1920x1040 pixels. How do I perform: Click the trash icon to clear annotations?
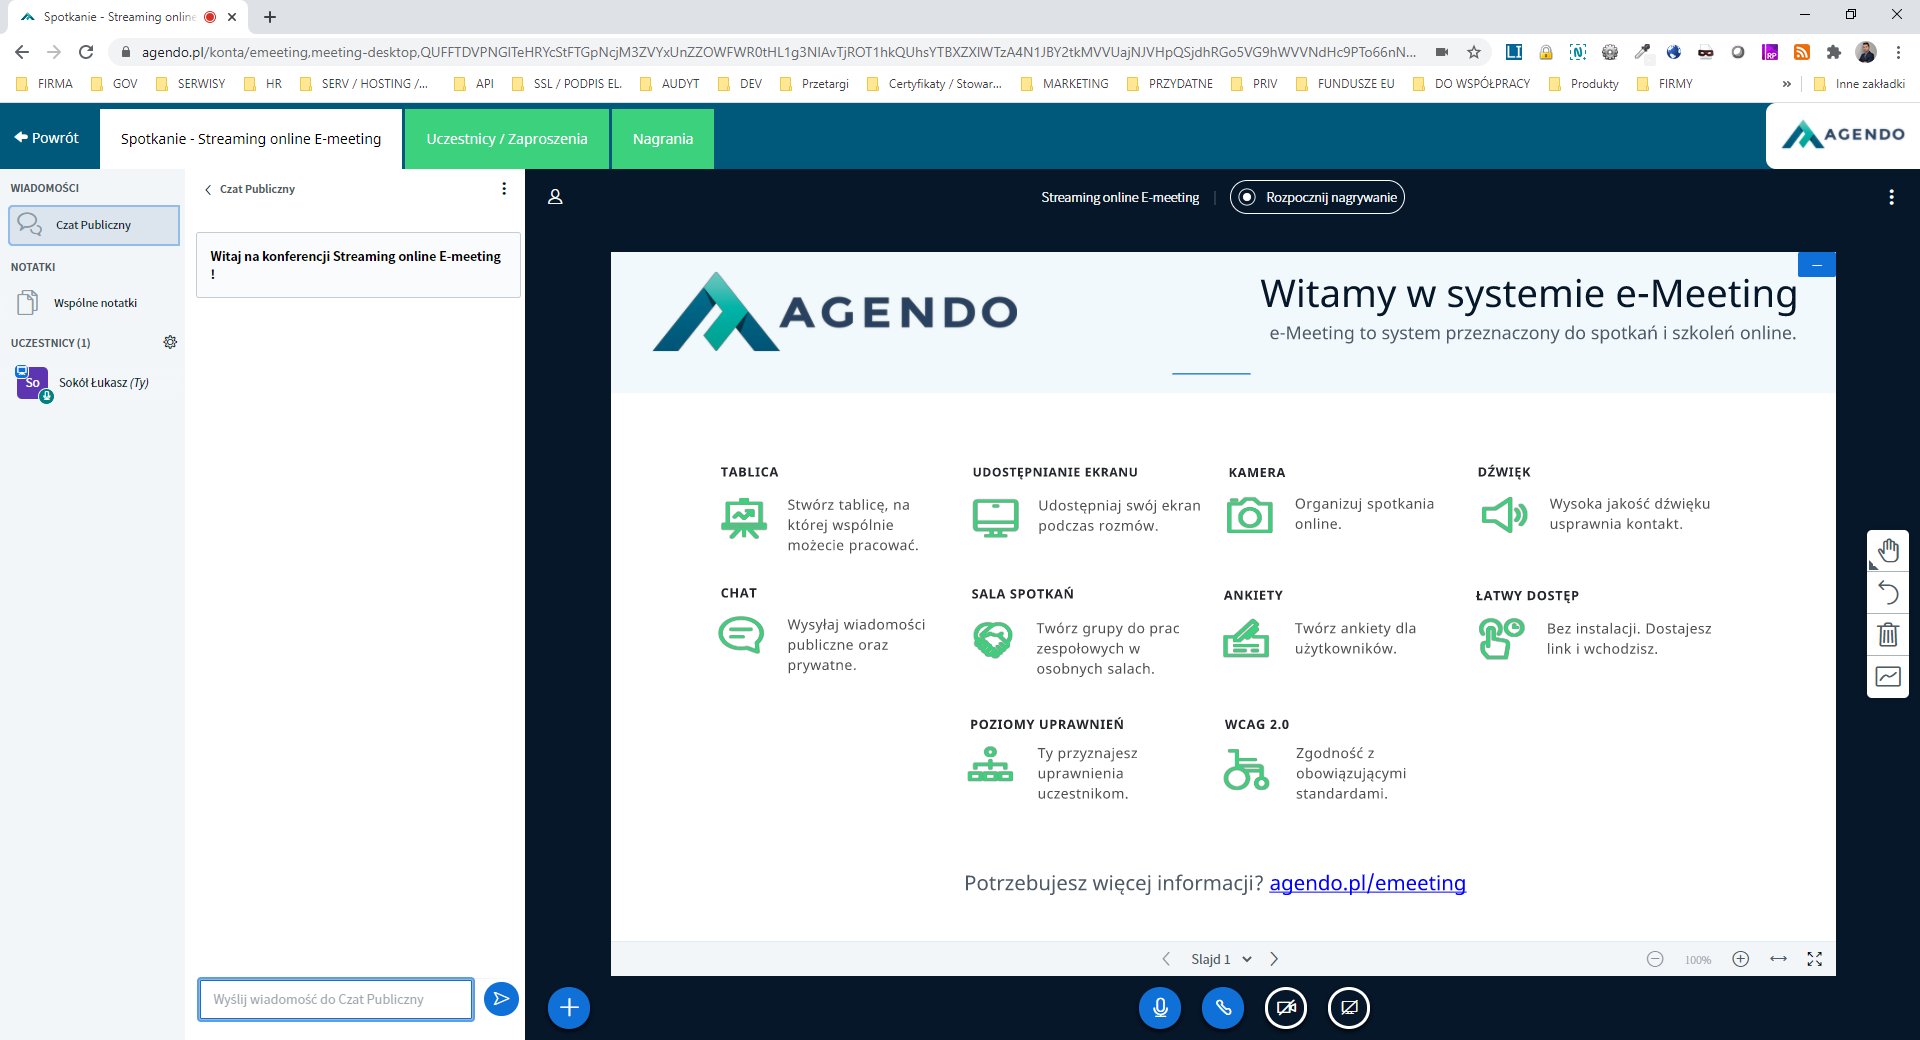pos(1887,635)
